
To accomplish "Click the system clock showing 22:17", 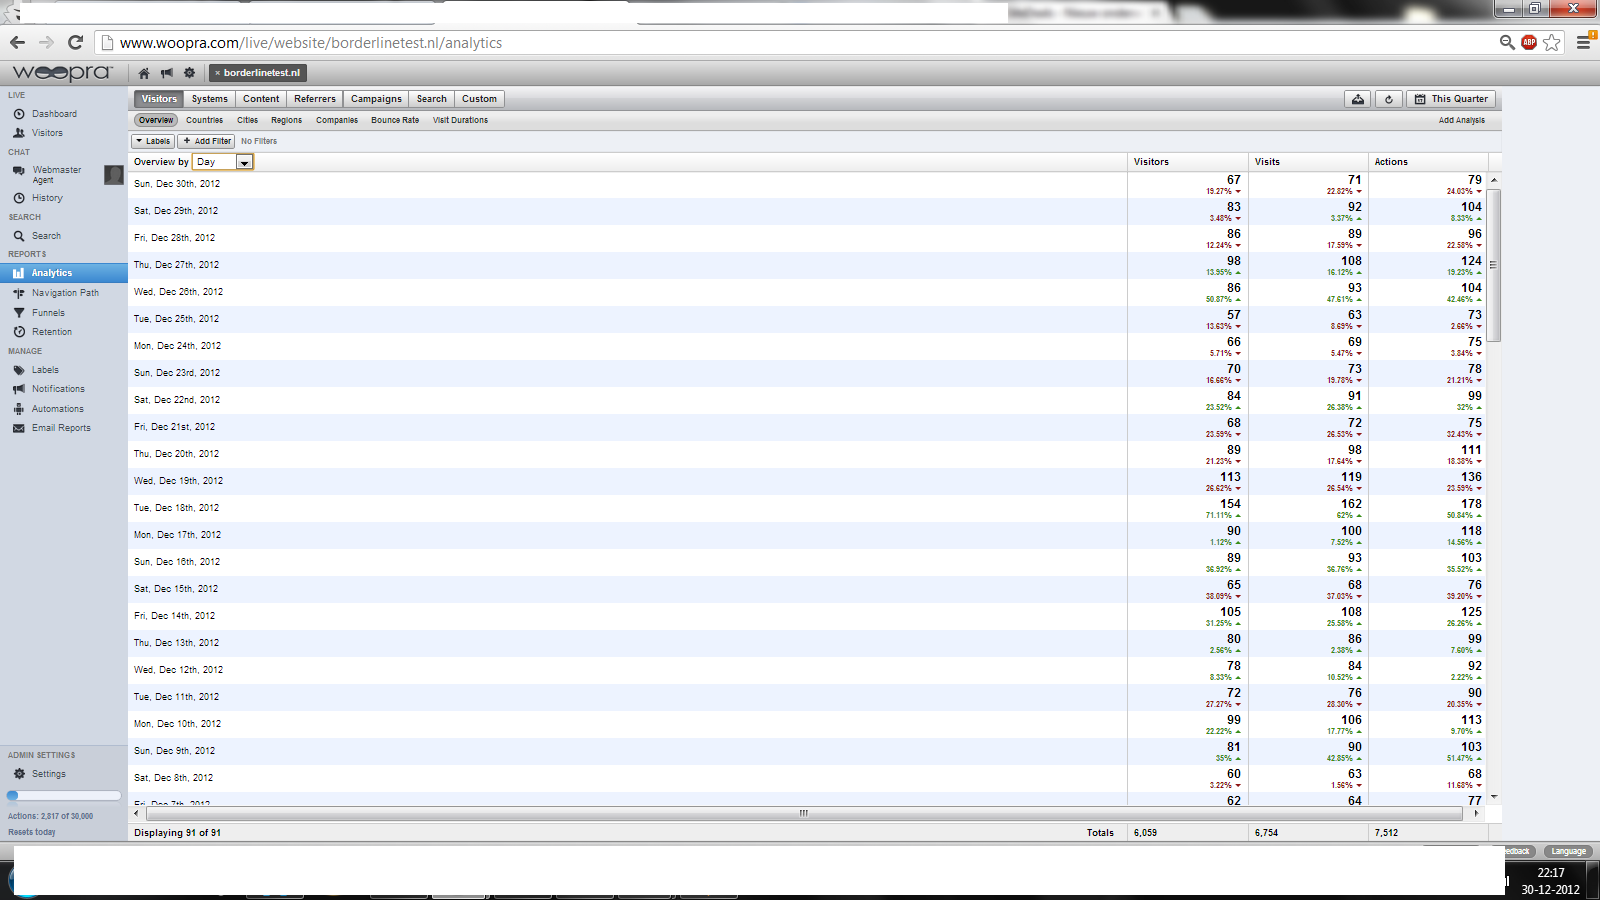I will (x=1550, y=873).
